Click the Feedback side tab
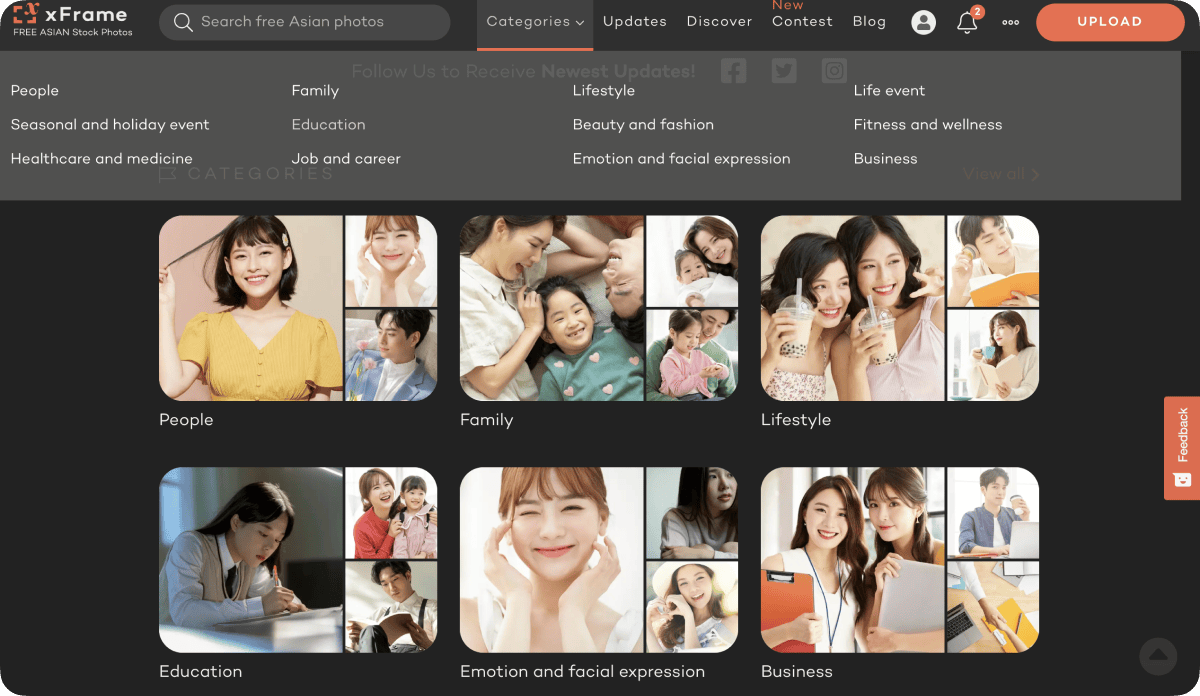The height and width of the screenshot is (696, 1200). [x=1182, y=447]
